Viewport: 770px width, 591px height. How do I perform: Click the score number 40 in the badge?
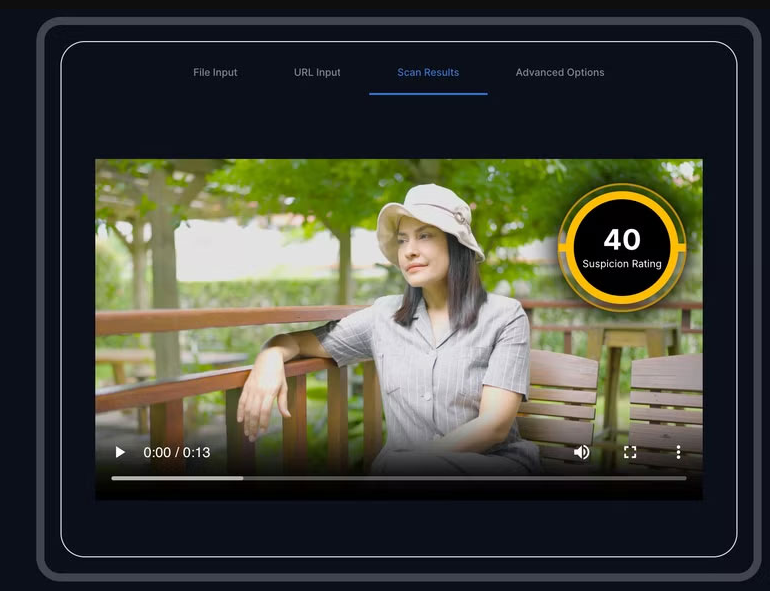pyautogui.click(x=622, y=240)
